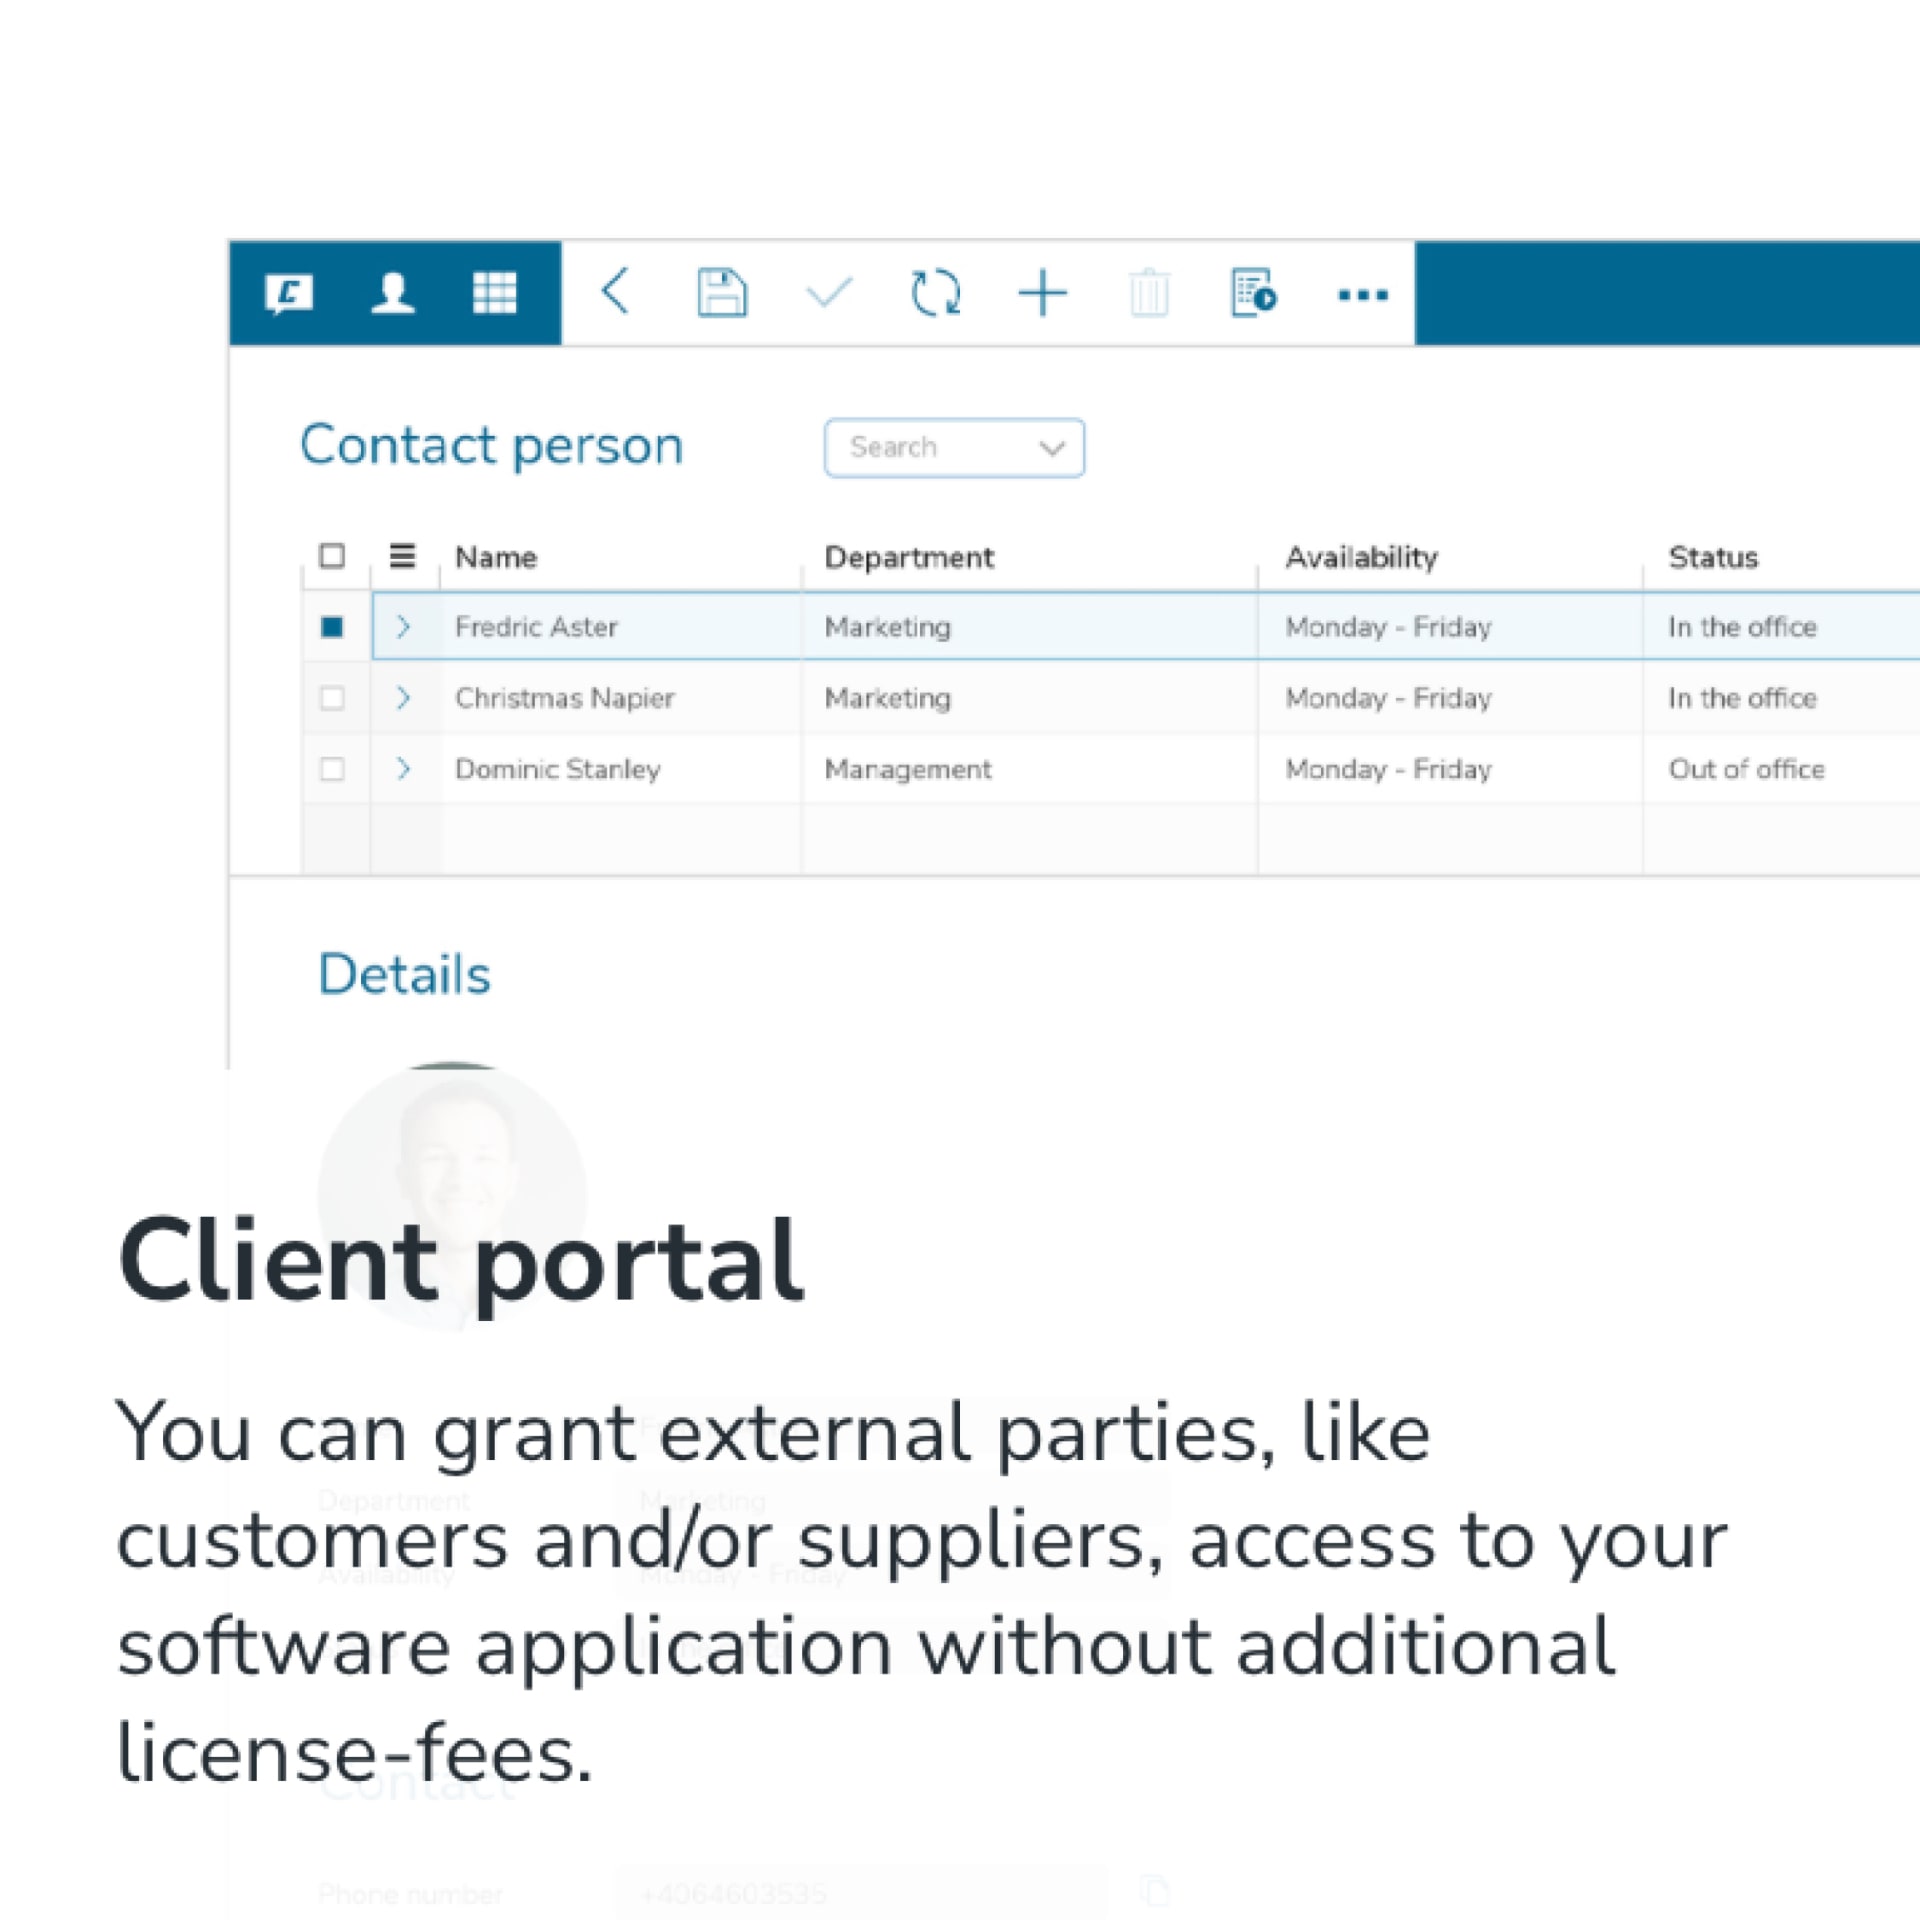
Task: Click Monday - Friday in Dominic Stanley row
Action: [x=1388, y=769]
